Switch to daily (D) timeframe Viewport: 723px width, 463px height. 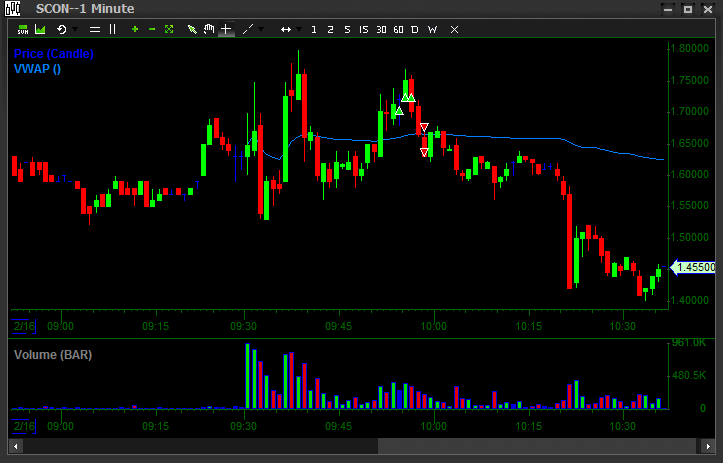[415, 30]
